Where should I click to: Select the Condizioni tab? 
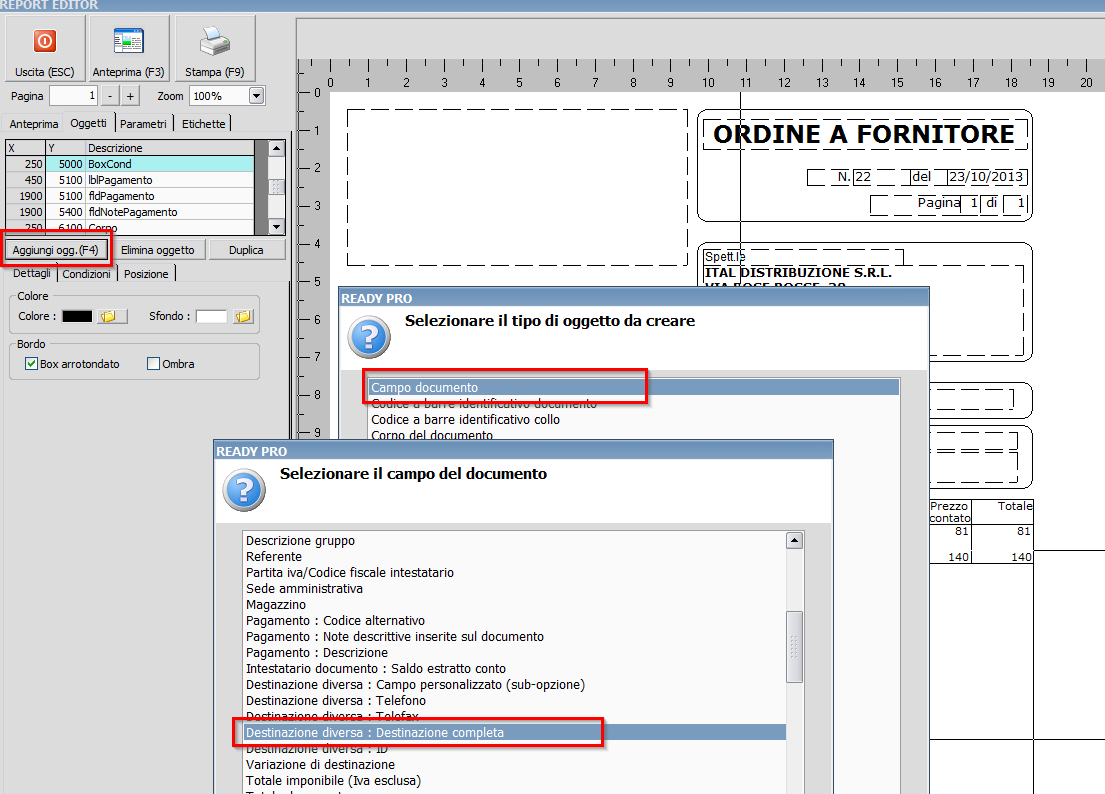tap(87, 274)
